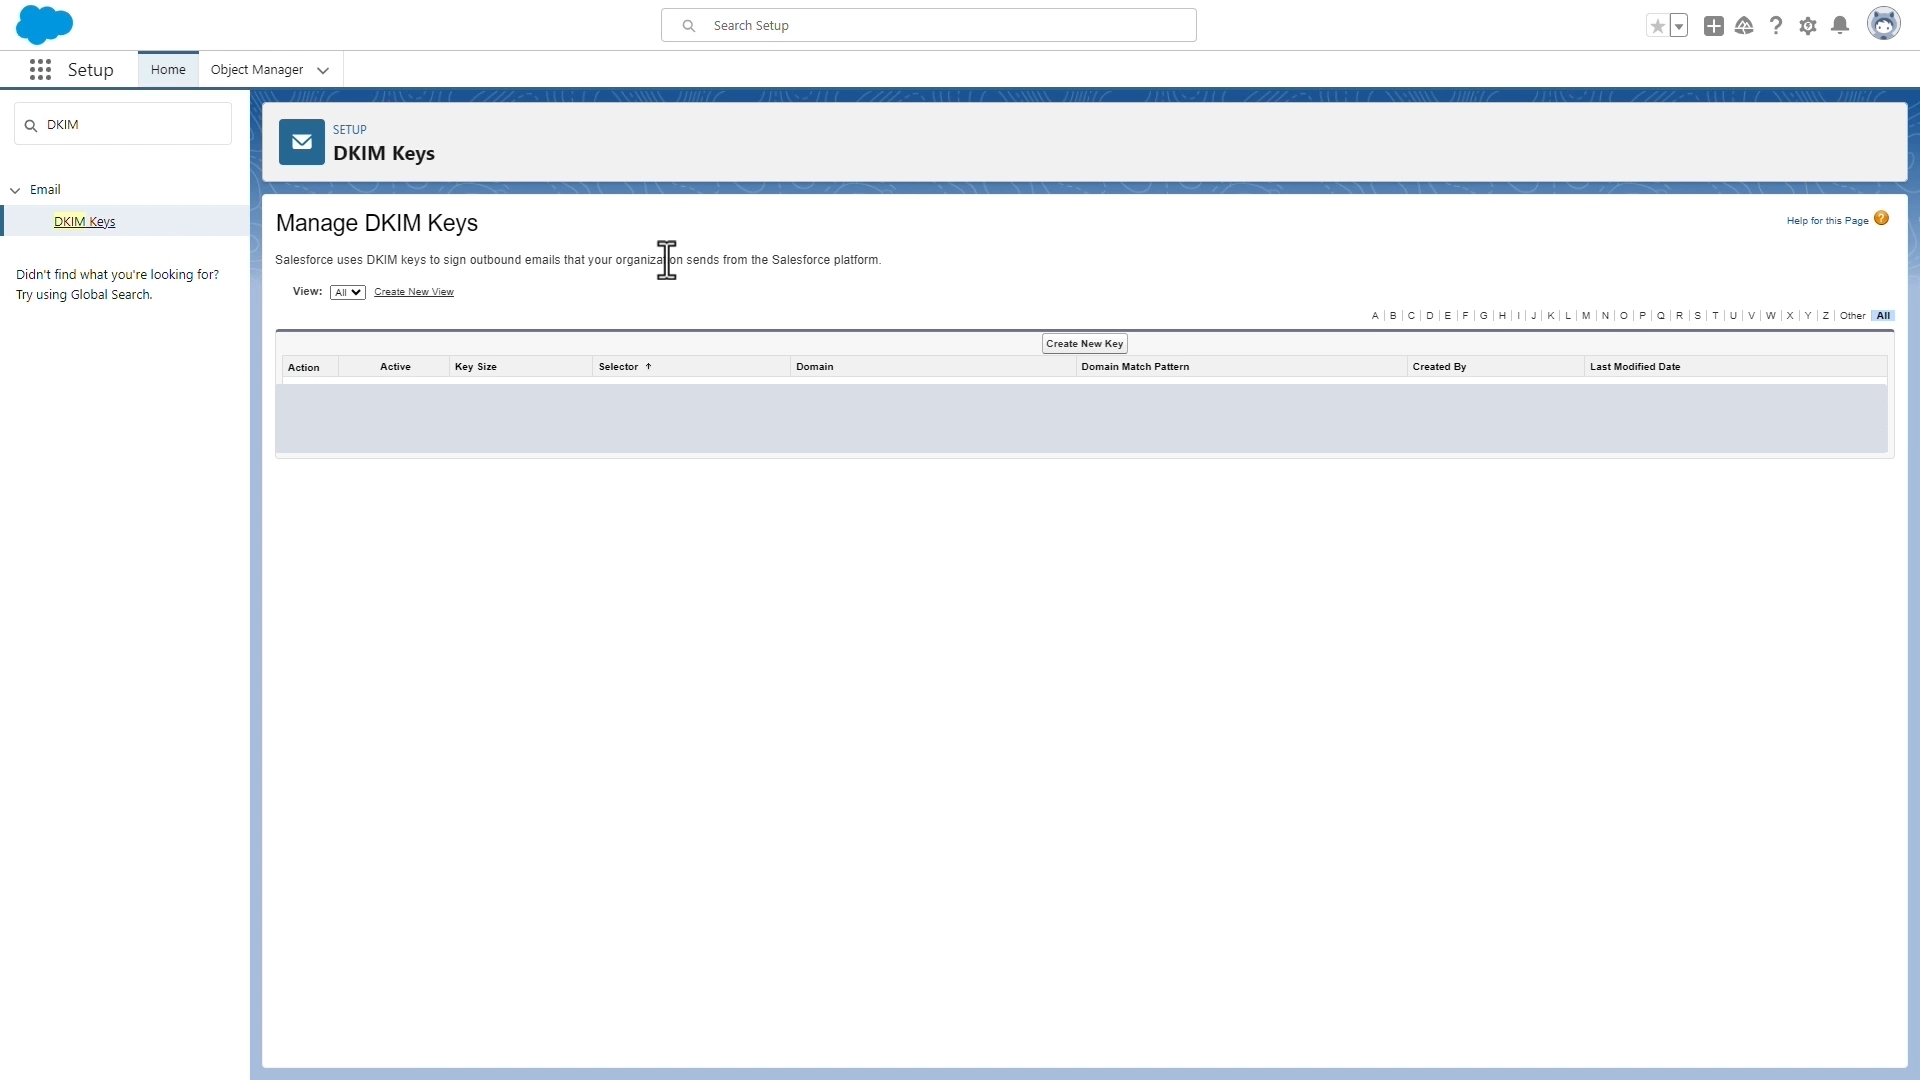Click the Create New View link
The height and width of the screenshot is (1080, 1920).
(414, 292)
